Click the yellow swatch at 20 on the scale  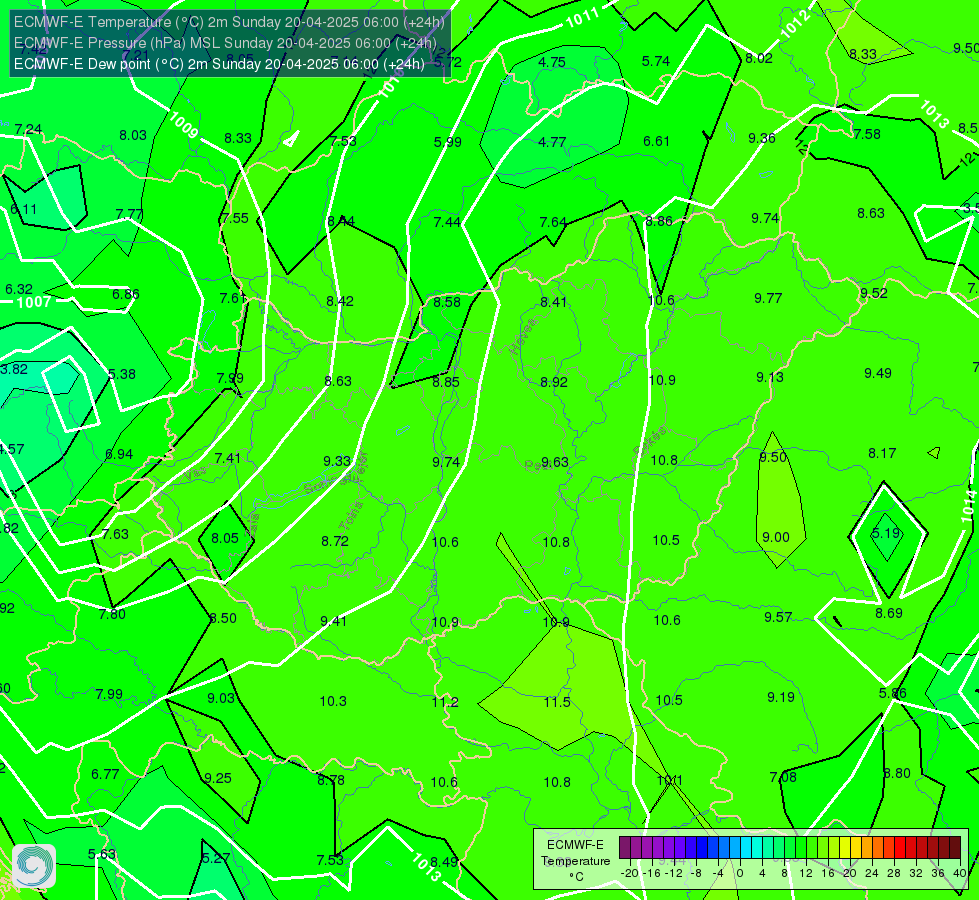coord(845,848)
